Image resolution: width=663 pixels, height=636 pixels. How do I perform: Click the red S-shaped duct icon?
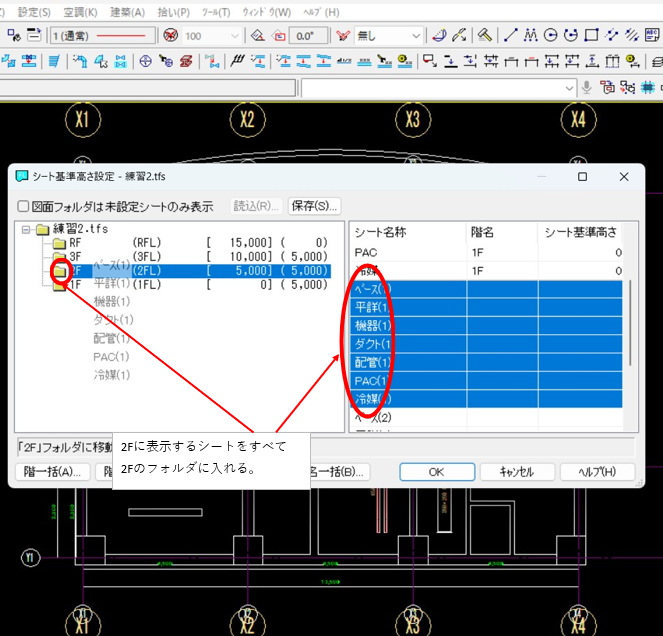(186, 61)
